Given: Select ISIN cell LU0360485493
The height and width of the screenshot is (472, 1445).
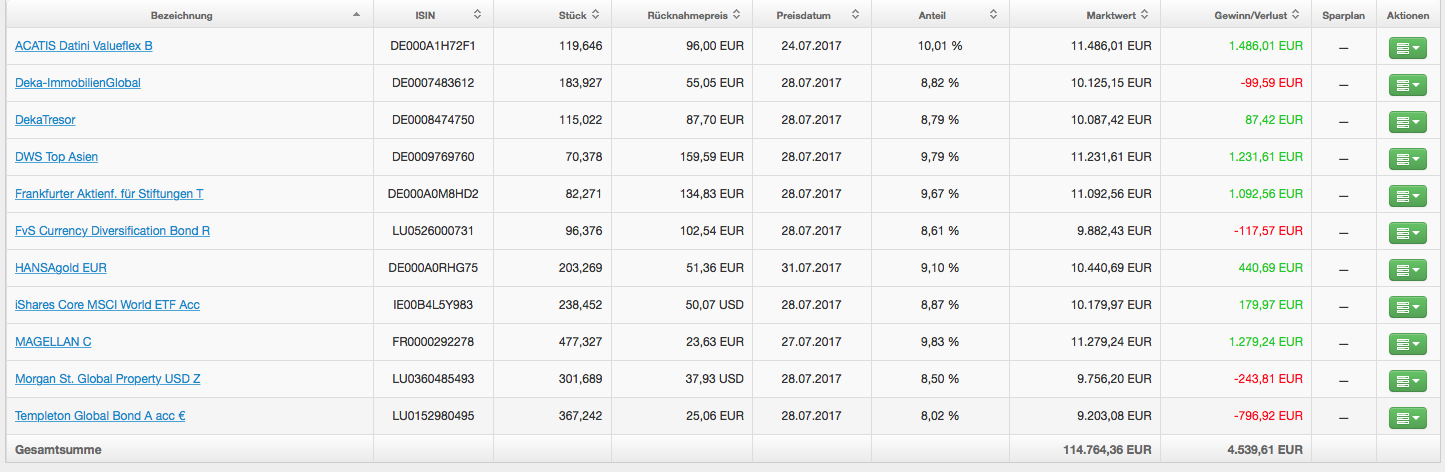Looking at the screenshot, I should tap(433, 379).
